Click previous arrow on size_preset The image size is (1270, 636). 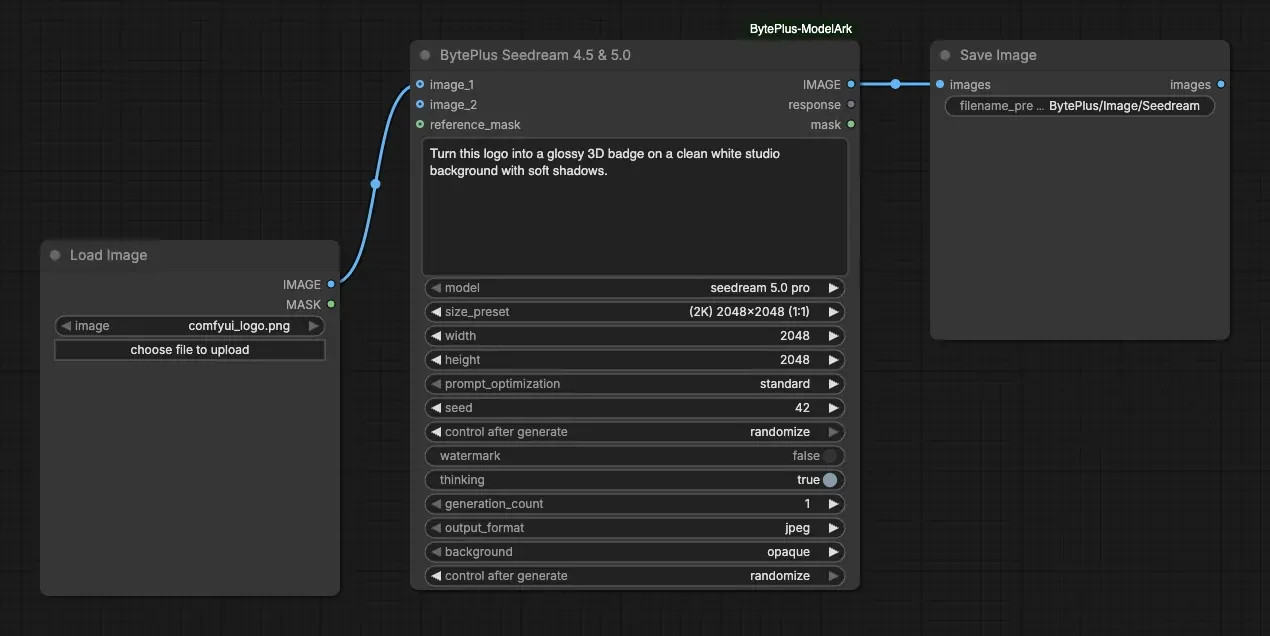(436, 312)
